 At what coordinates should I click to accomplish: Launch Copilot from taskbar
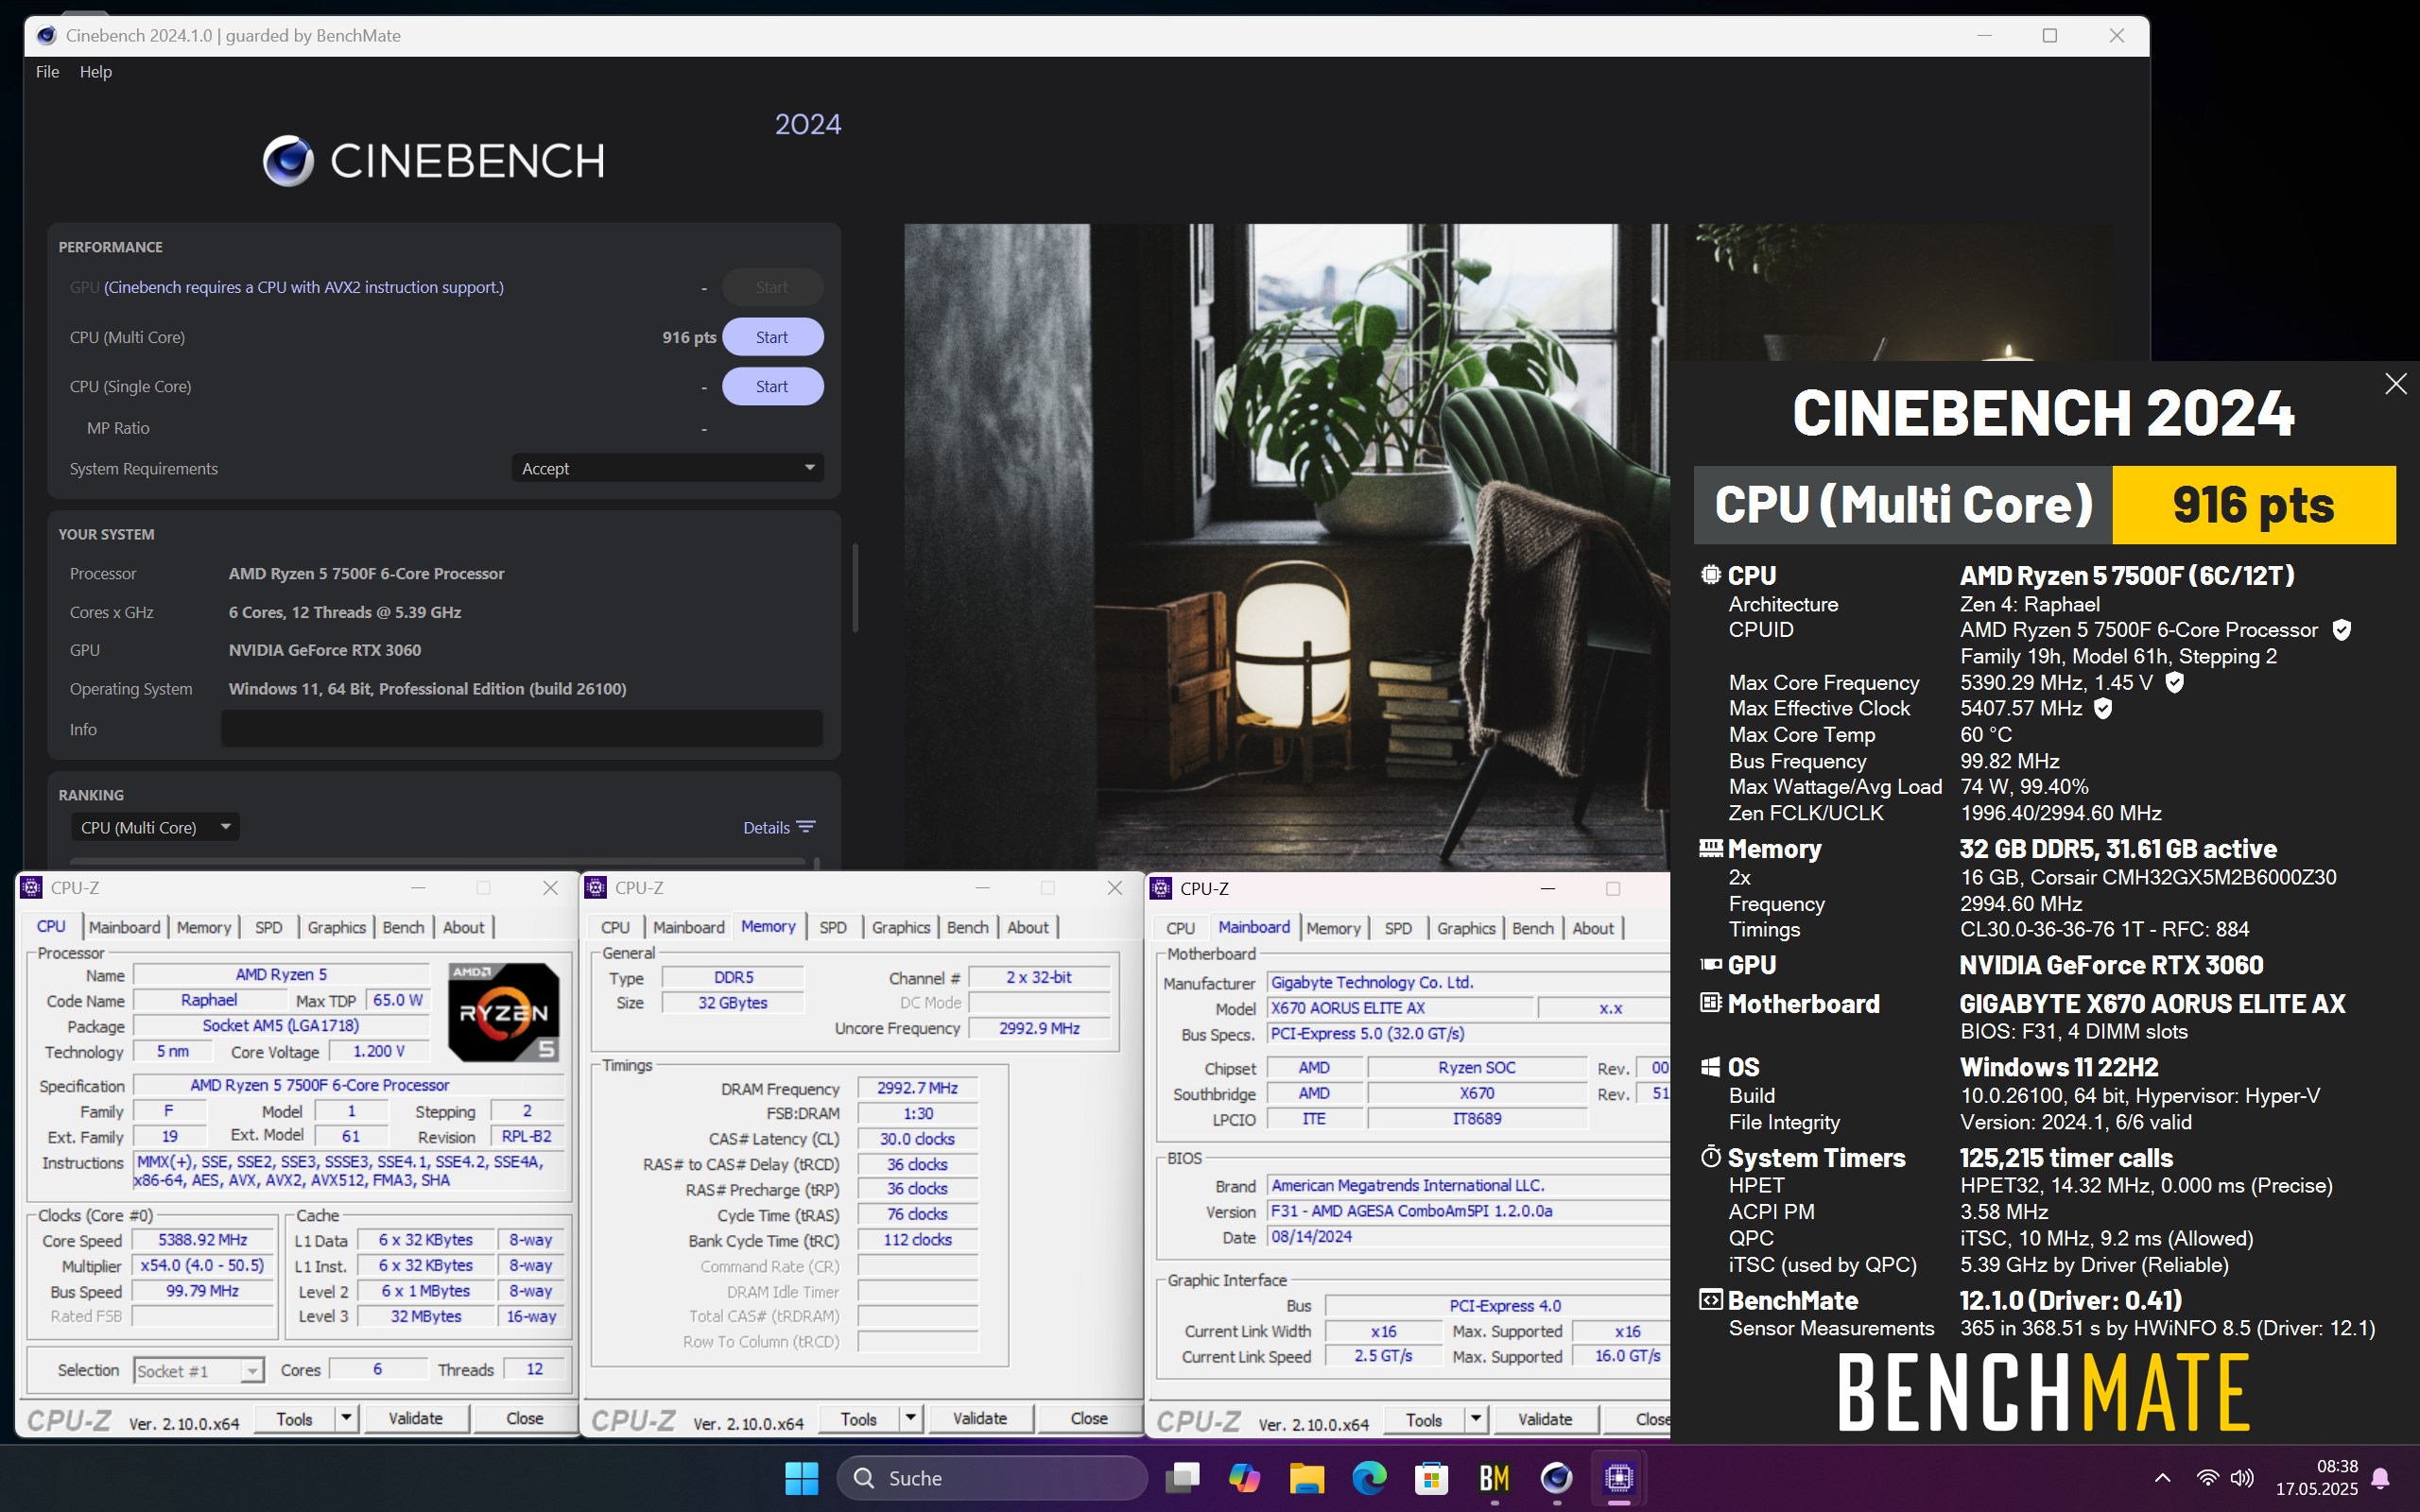click(x=1244, y=1477)
